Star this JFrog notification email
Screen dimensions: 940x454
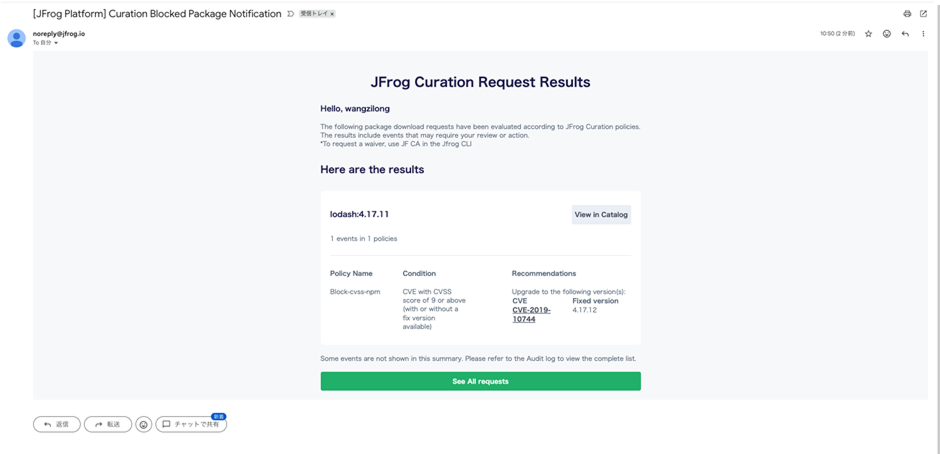[868, 34]
